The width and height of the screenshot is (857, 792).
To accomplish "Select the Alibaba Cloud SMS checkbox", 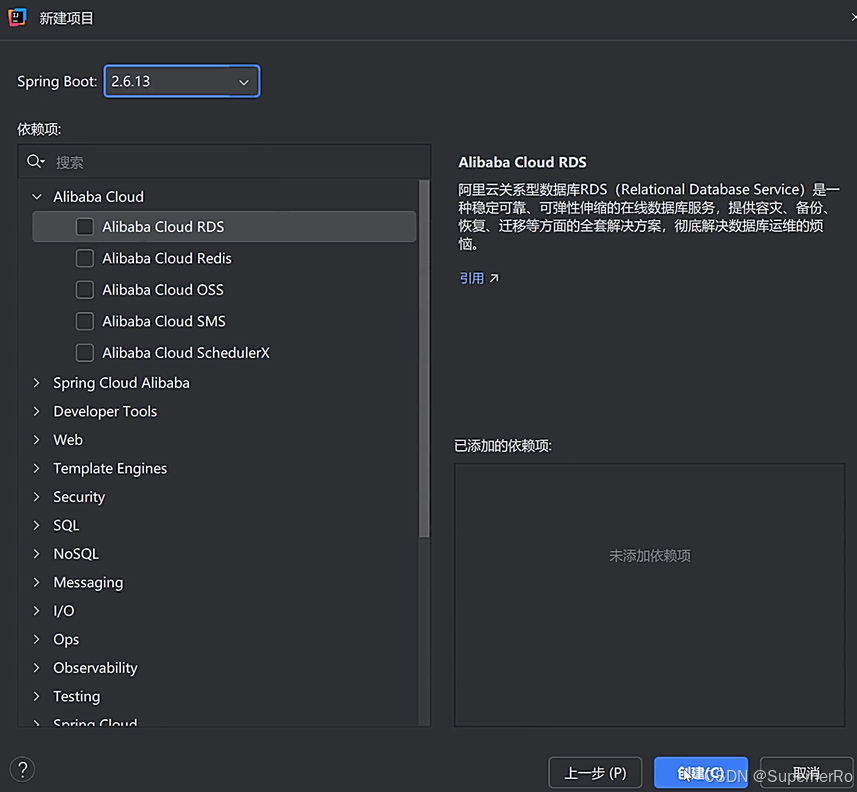I will pos(85,321).
